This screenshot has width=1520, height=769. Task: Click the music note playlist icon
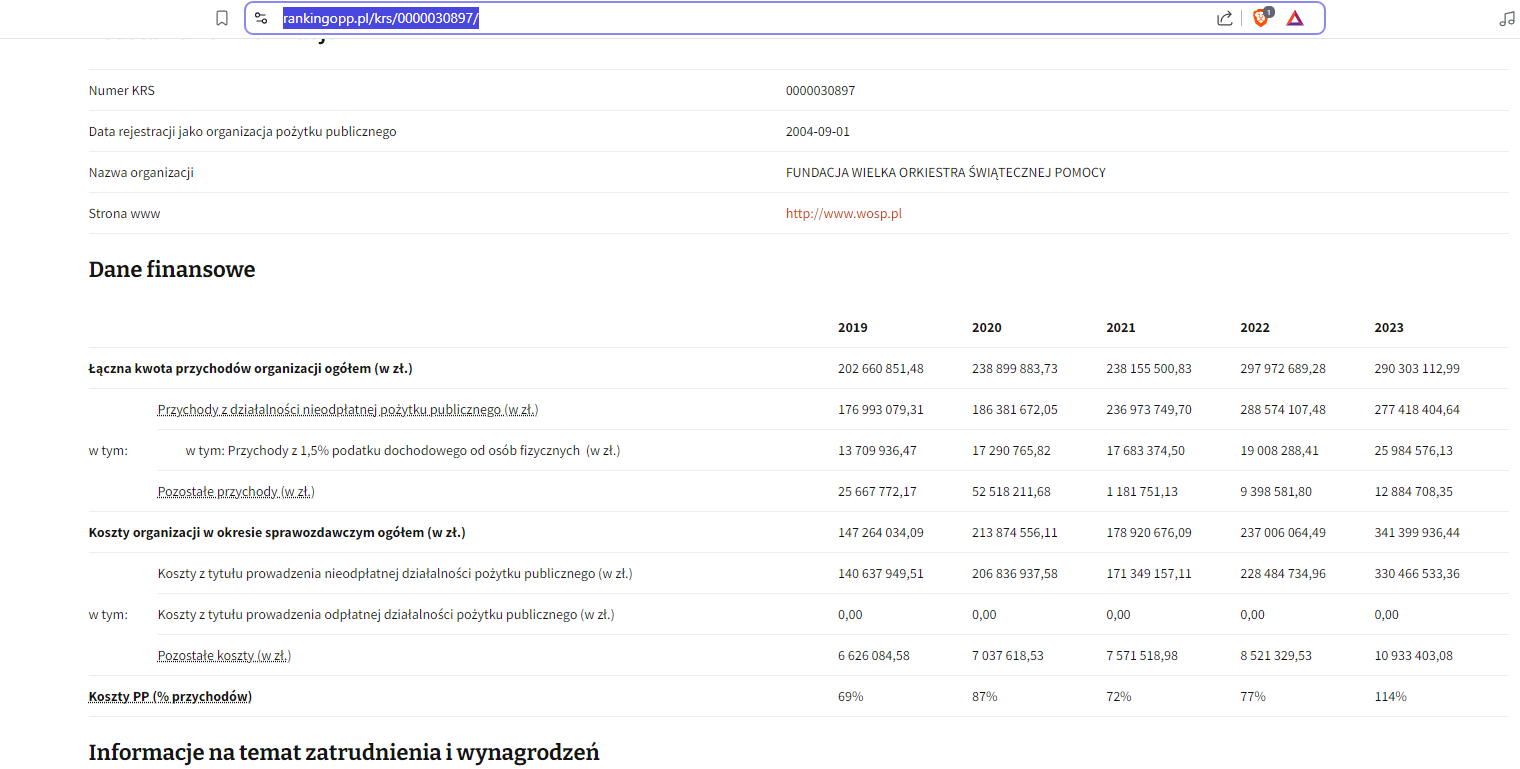1507,18
